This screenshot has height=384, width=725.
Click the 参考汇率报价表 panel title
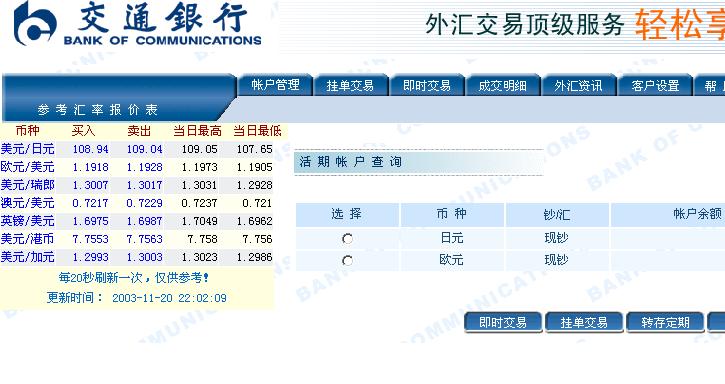click(98, 110)
